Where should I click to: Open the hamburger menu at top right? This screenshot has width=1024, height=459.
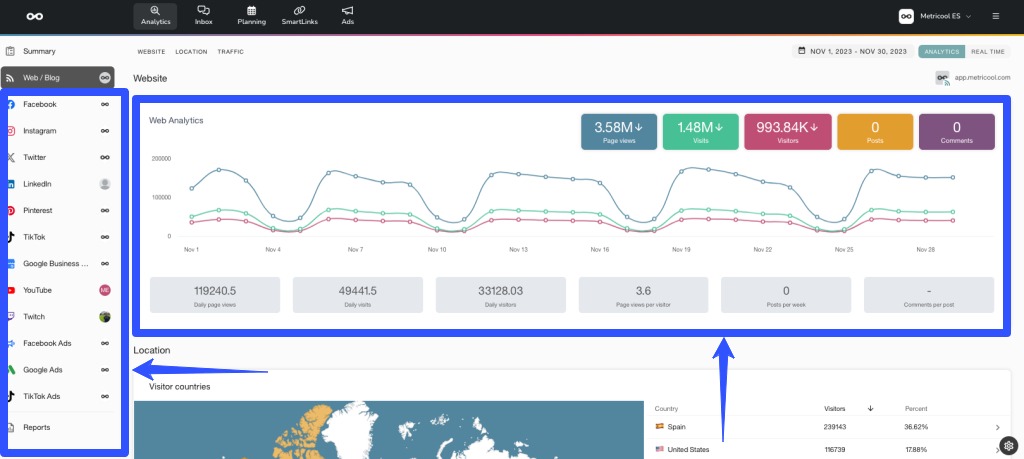point(995,16)
